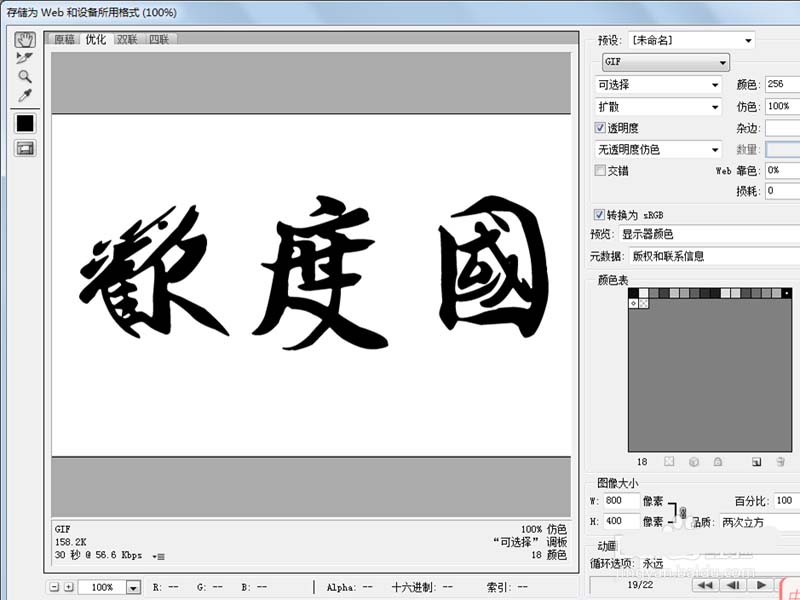Switch to the 四联 tab
This screenshot has width=800, height=600.
[x=159, y=39]
